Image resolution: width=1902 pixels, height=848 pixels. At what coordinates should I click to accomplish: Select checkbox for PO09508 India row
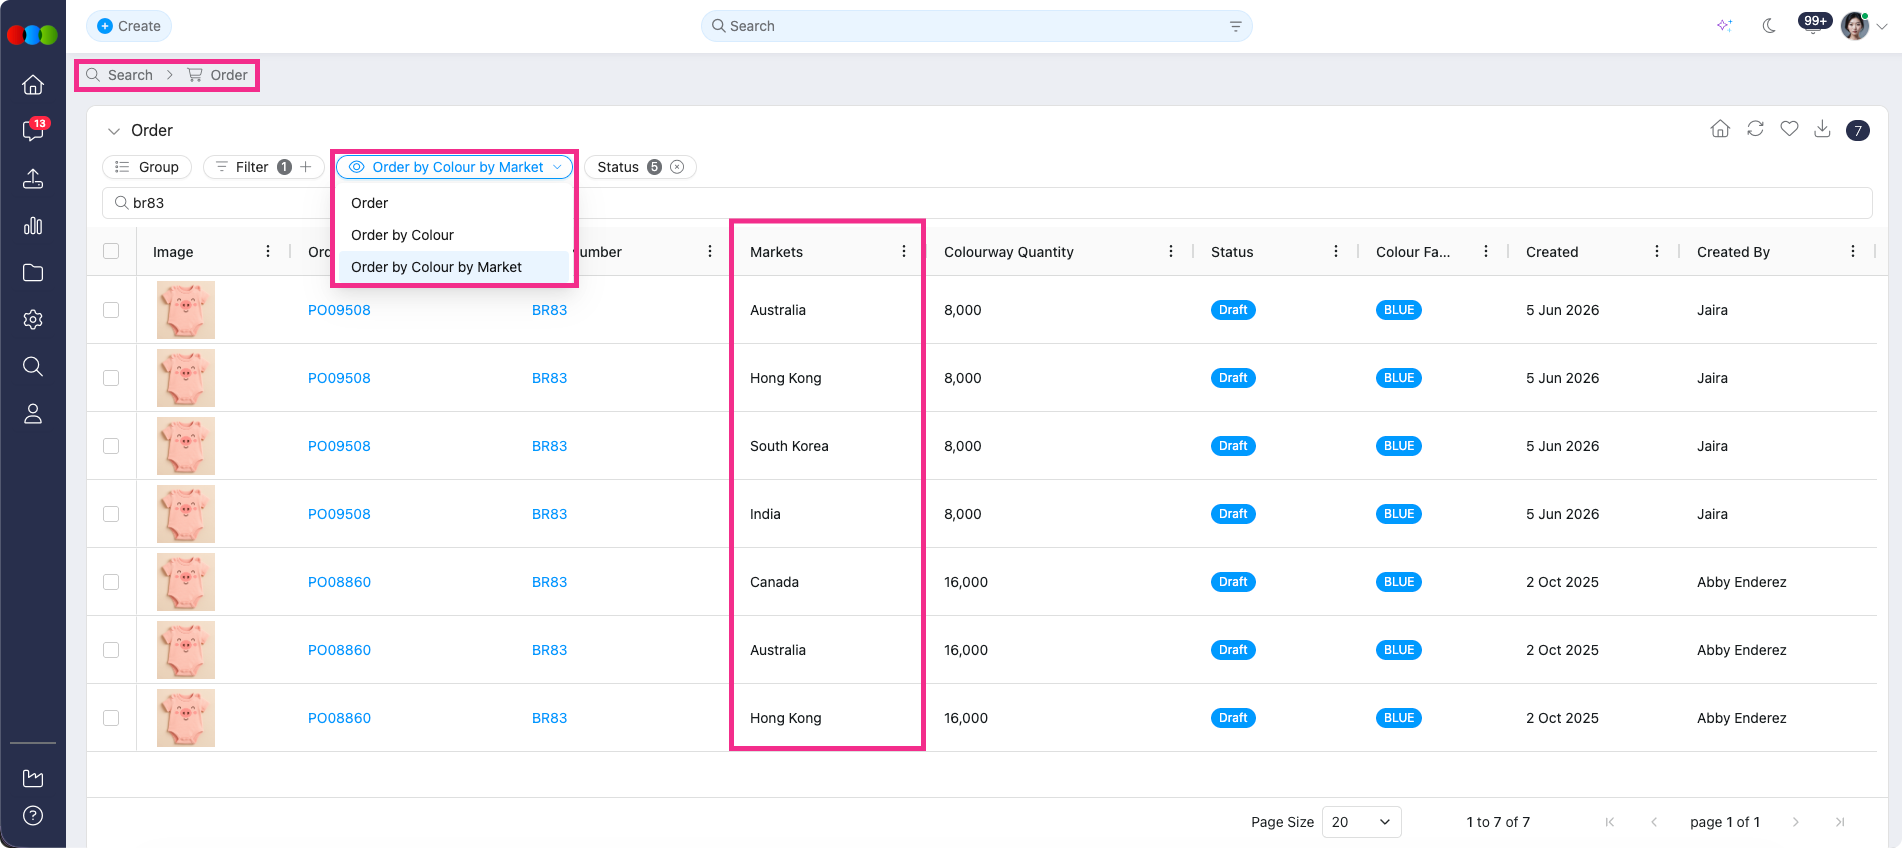[111, 514]
